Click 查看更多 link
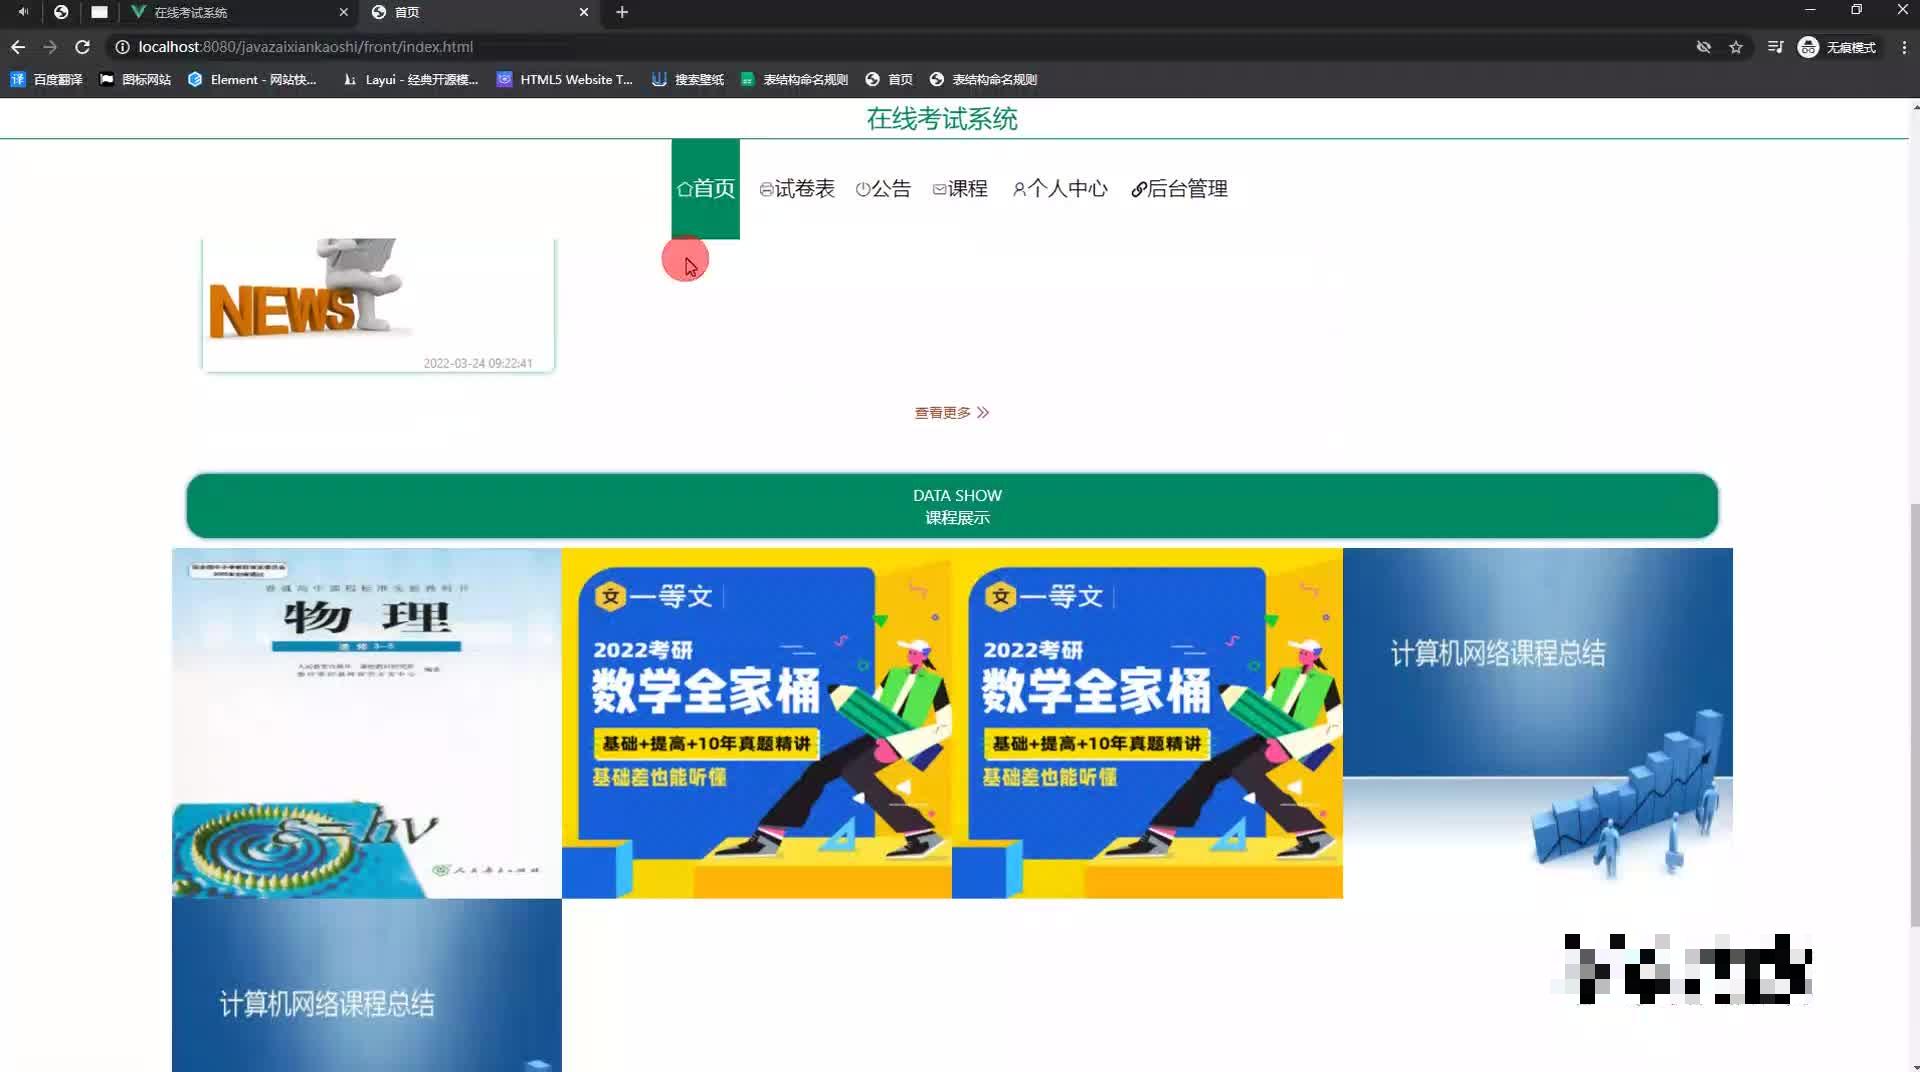This screenshot has height=1072, width=1920. pyautogui.click(x=951, y=413)
